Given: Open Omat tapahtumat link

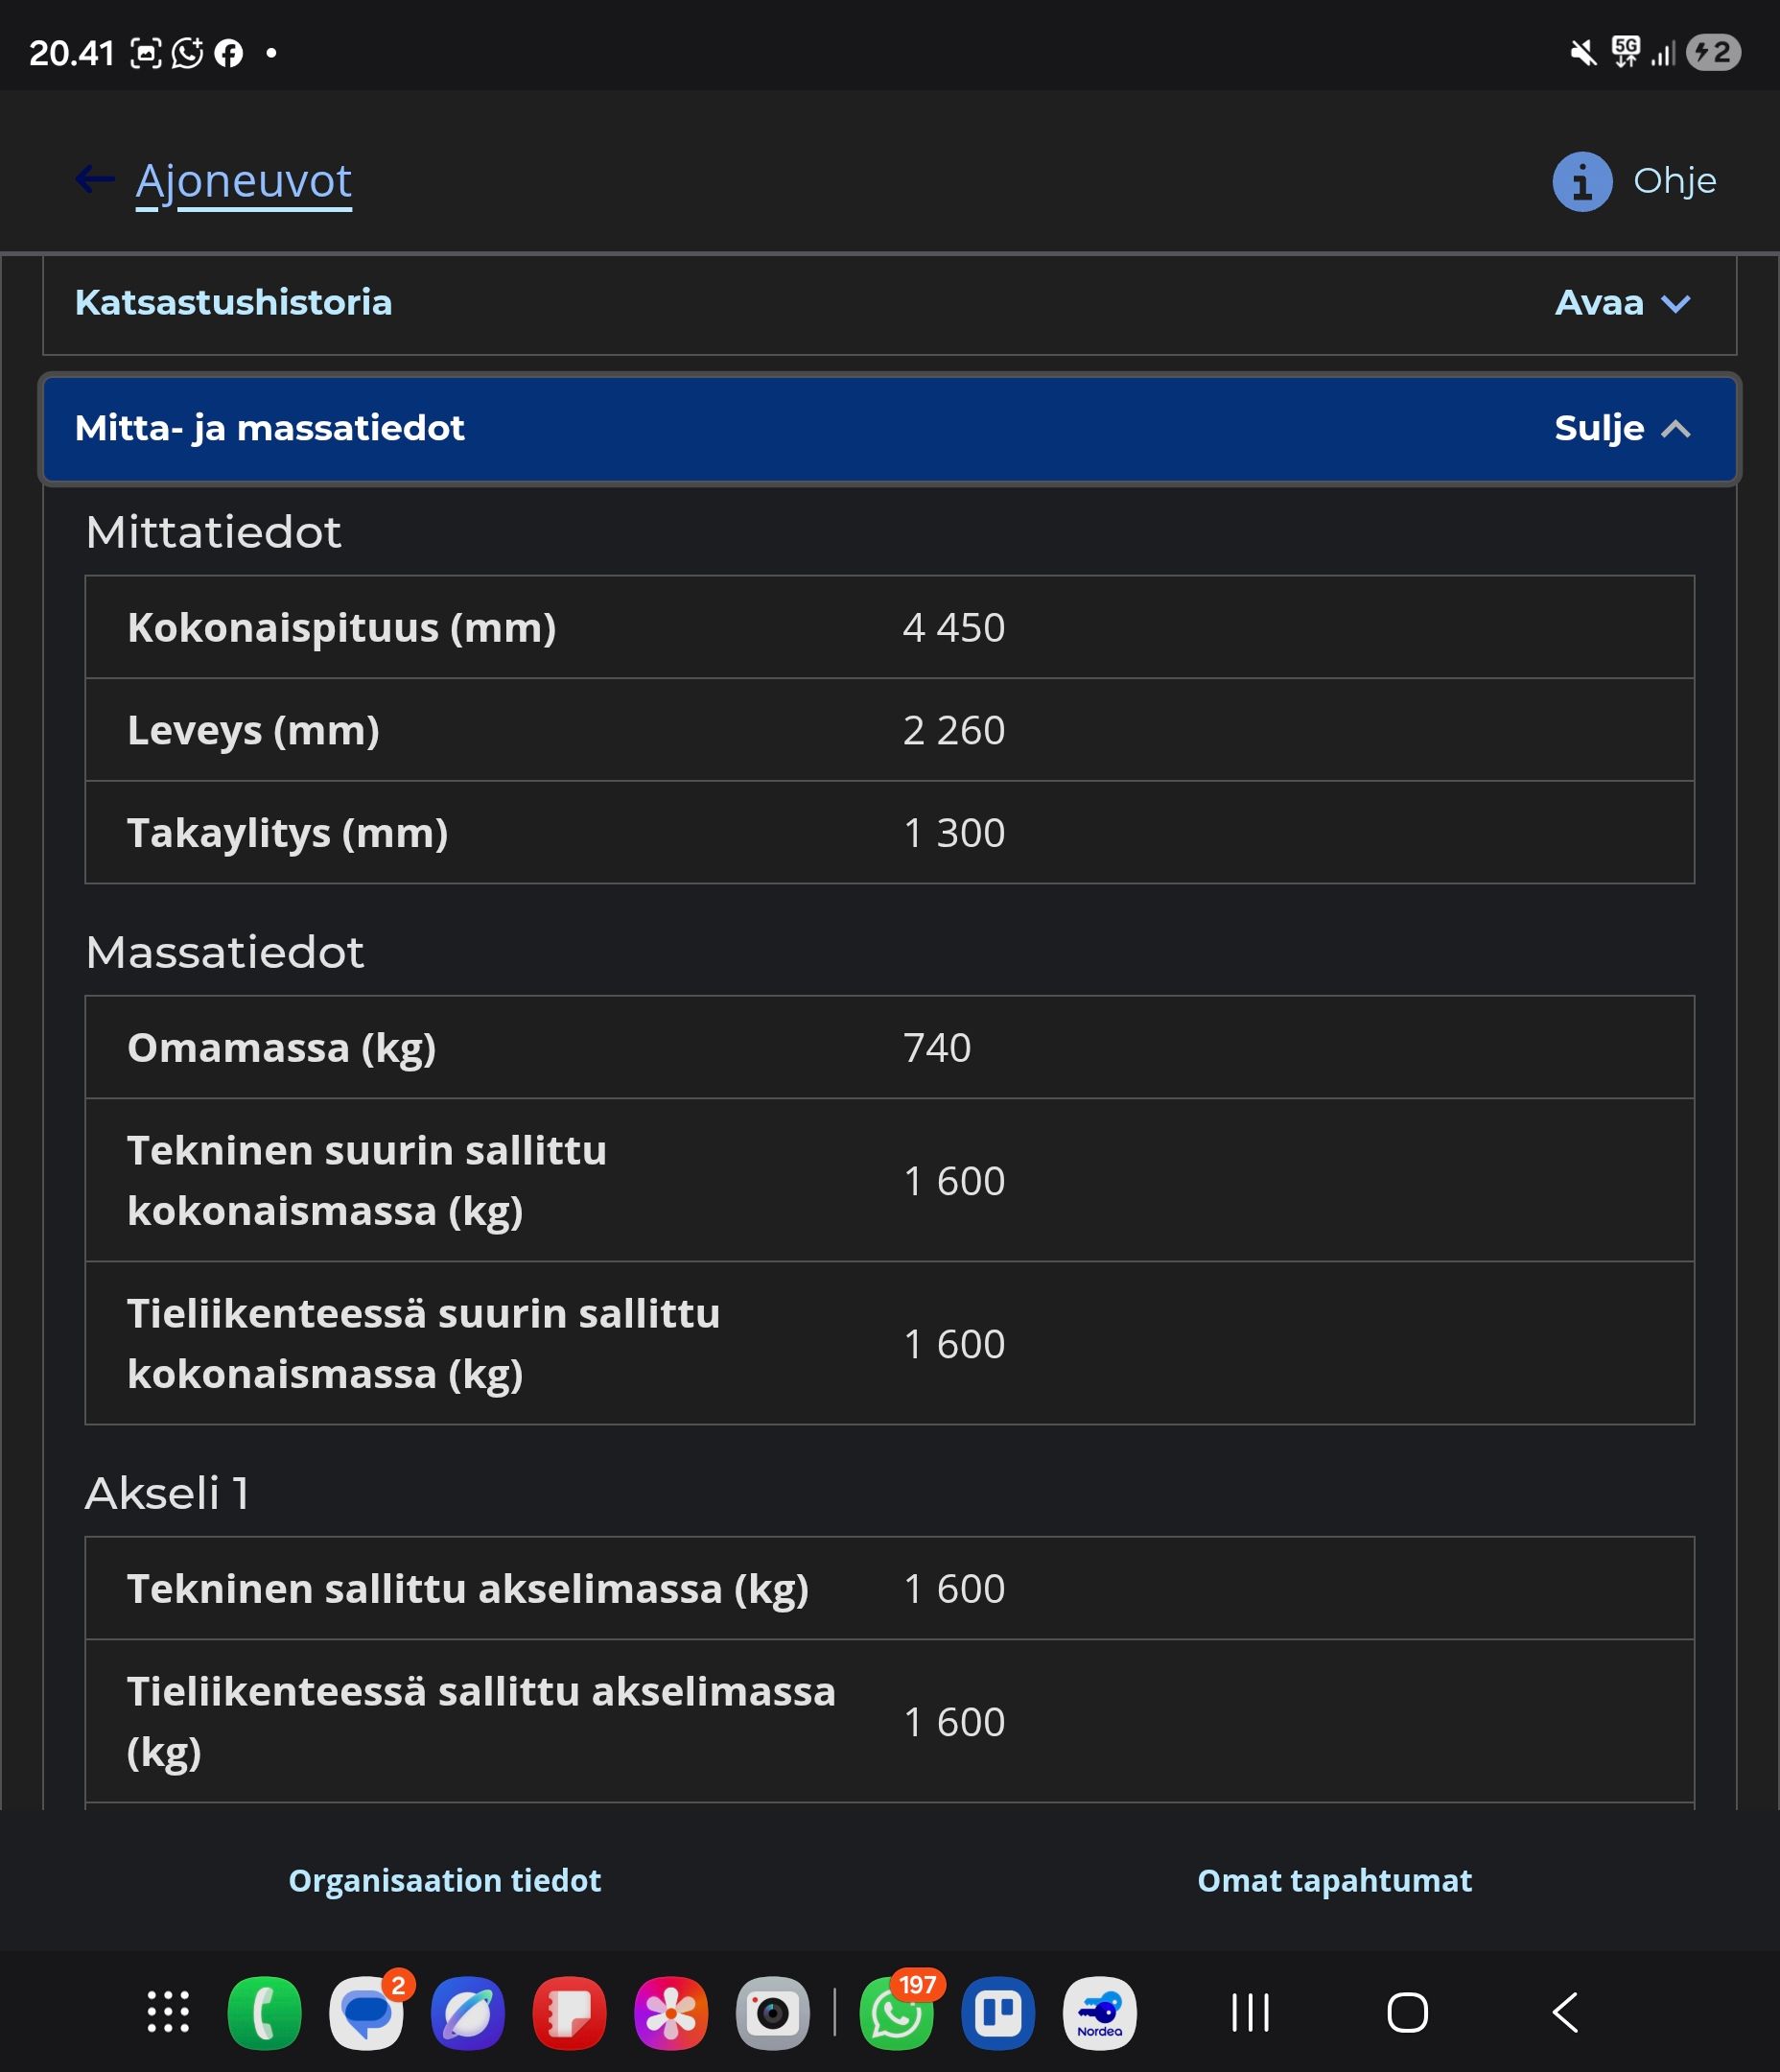Looking at the screenshot, I should (x=1334, y=1880).
